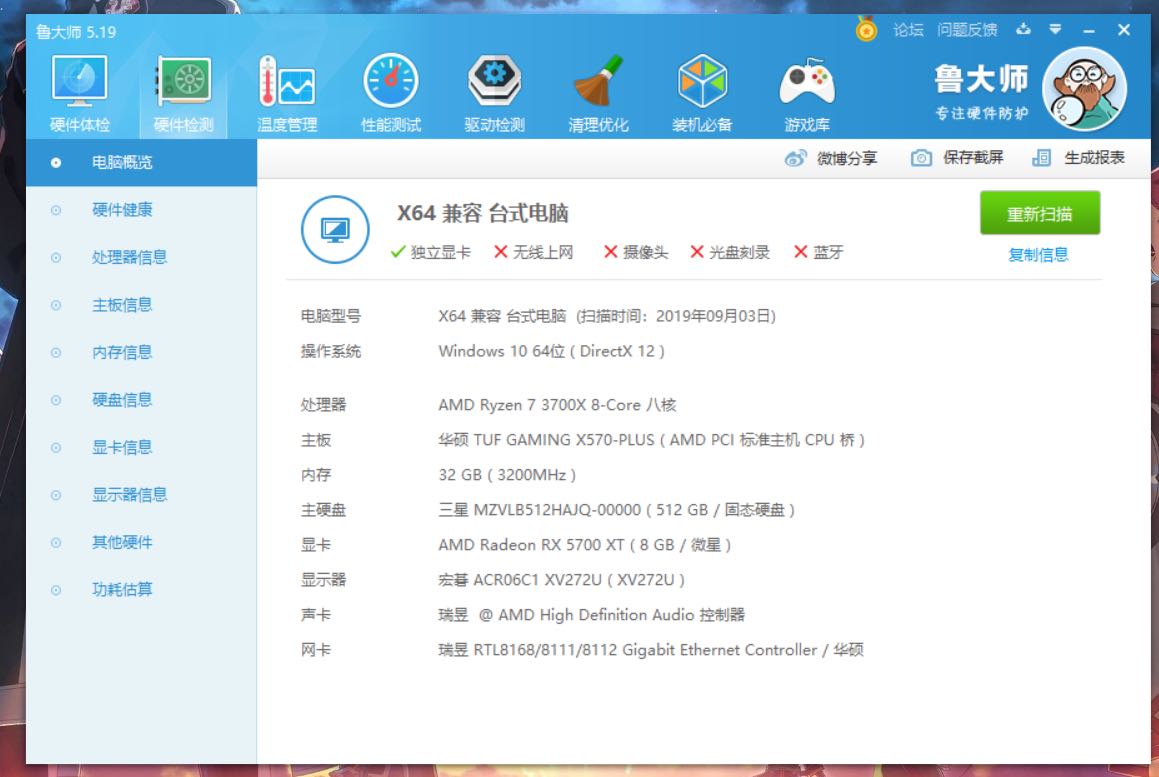Open 论坛 forum link
The width and height of the screenshot is (1159, 777).
pyautogui.click(x=908, y=30)
